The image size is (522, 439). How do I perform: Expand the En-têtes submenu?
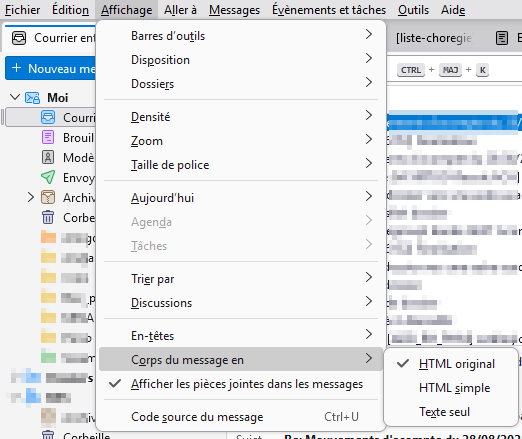[241, 336]
